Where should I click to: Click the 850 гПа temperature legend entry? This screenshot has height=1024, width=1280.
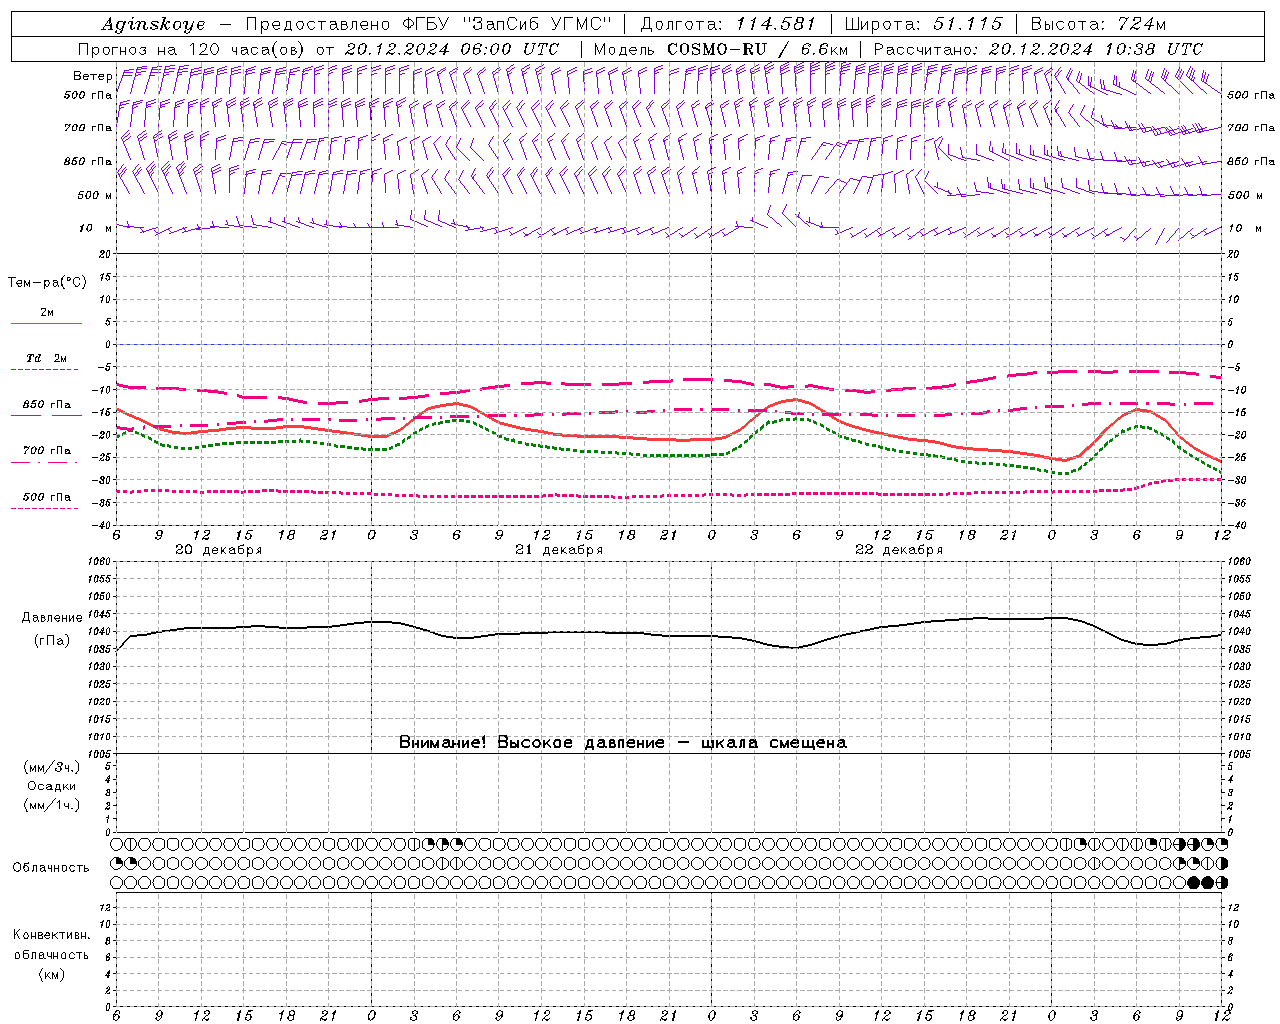(x=46, y=405)
